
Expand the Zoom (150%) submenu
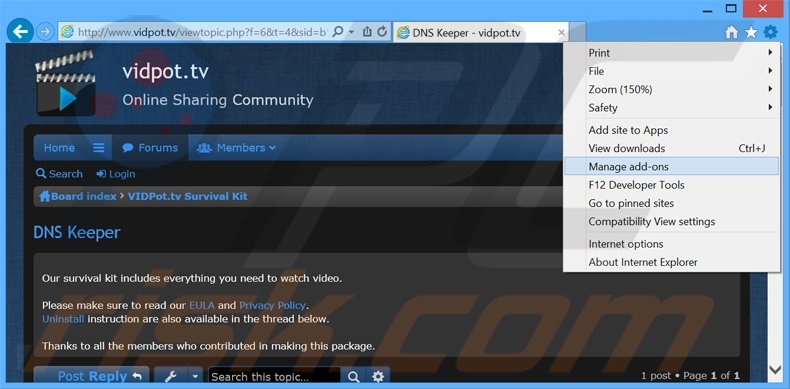click(671, 89)
